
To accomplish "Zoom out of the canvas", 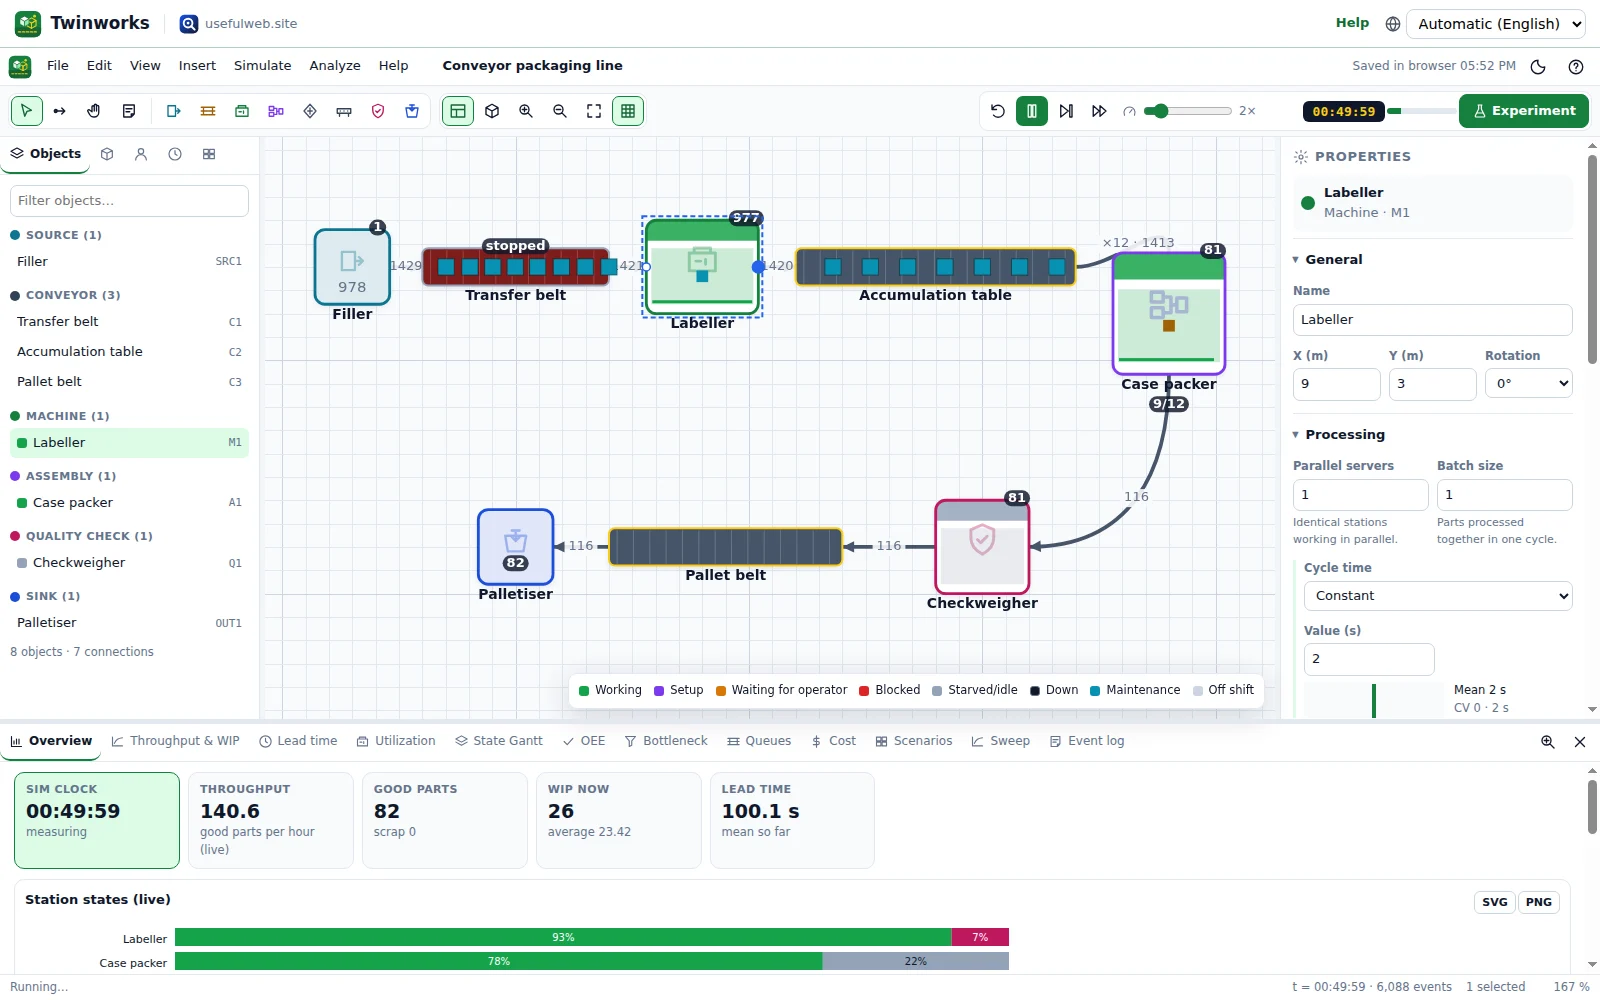I will point(560,111).
